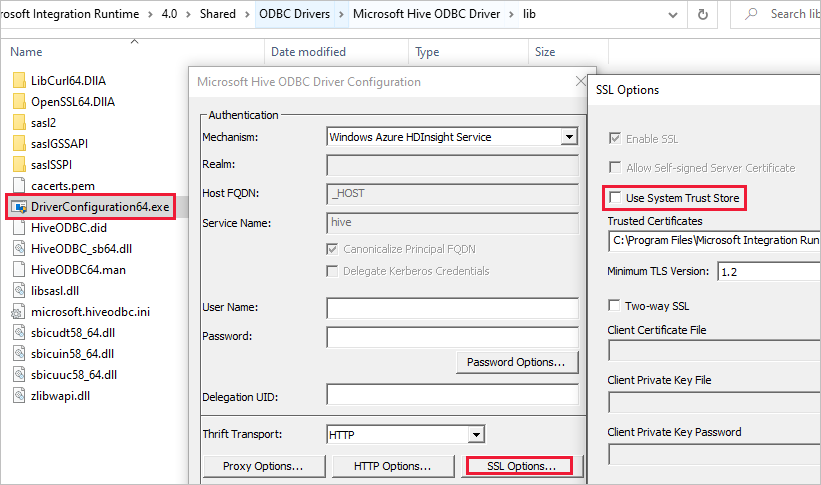Open the Mechanism dropdown
Screen dimensions: 821x485
[x=569, y=137]
